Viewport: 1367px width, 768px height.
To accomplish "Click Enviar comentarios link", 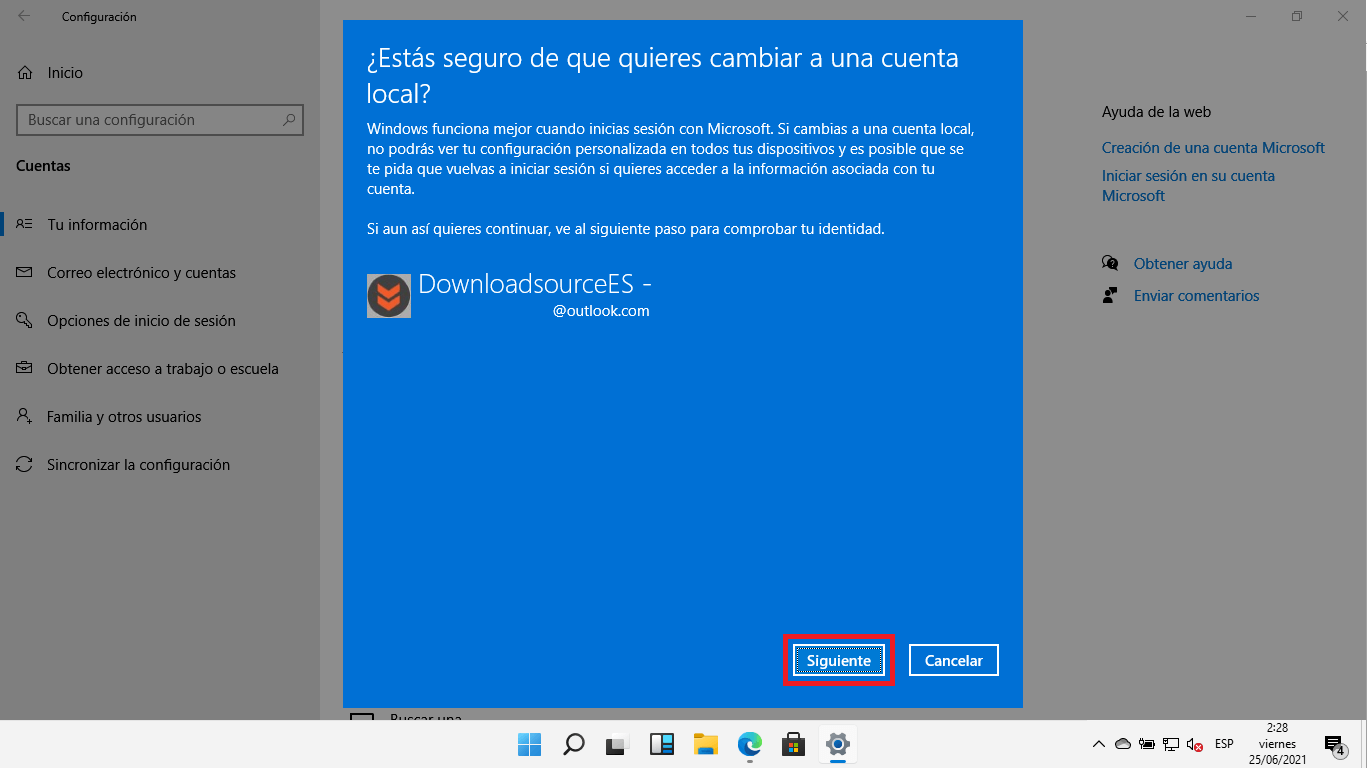I will pyautogui.click(x=1196, y=296).
